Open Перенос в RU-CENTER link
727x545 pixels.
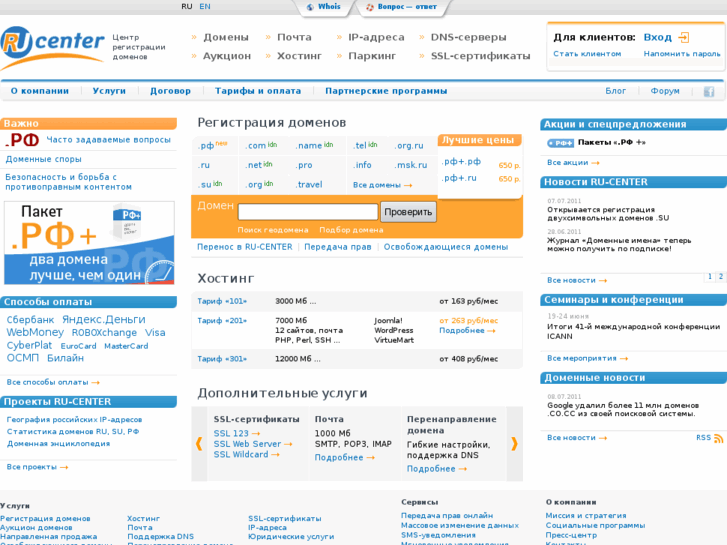coord(245,247)
